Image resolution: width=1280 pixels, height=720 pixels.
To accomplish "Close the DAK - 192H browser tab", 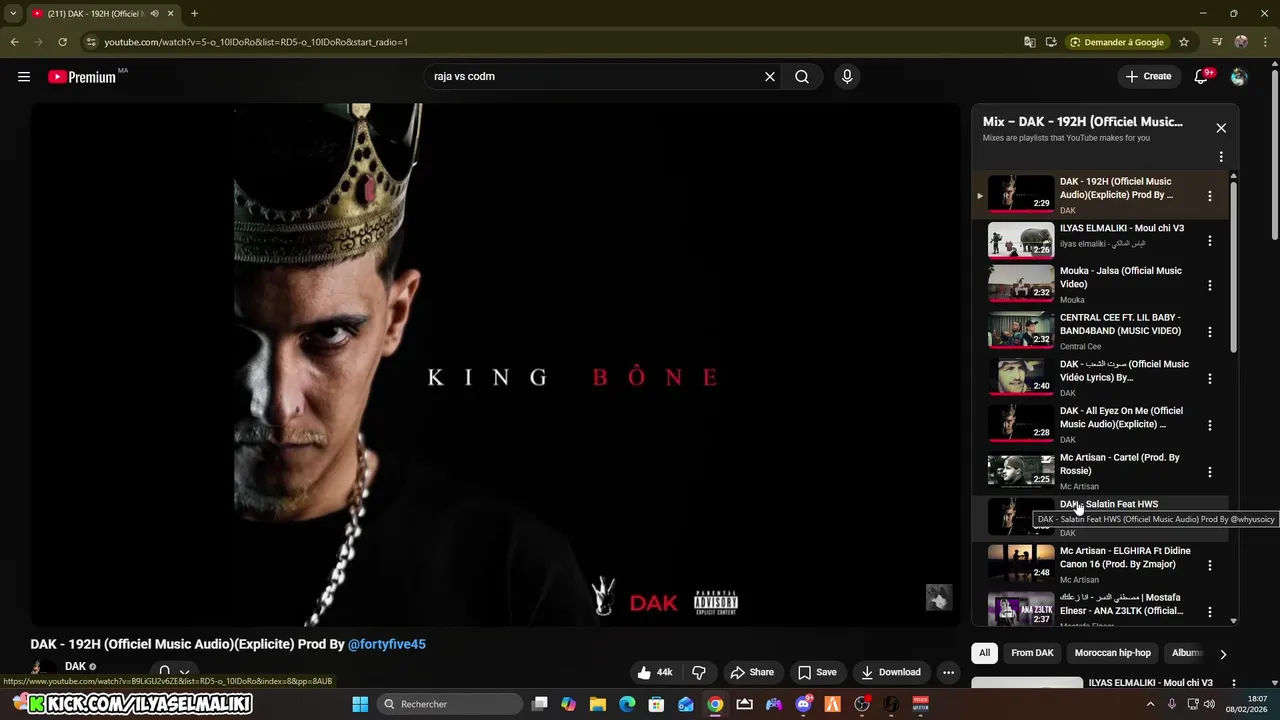I will tap(170, 14).
